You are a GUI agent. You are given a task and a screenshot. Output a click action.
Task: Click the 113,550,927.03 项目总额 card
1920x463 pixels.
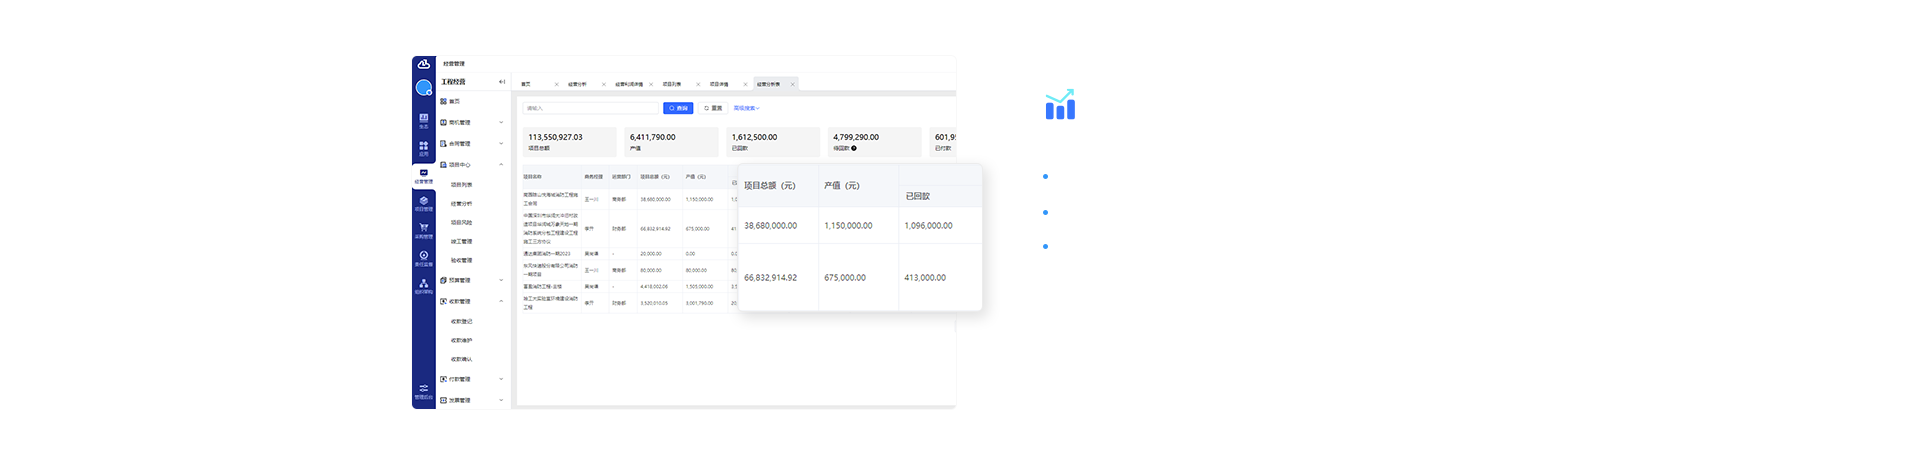pos(569,141)
